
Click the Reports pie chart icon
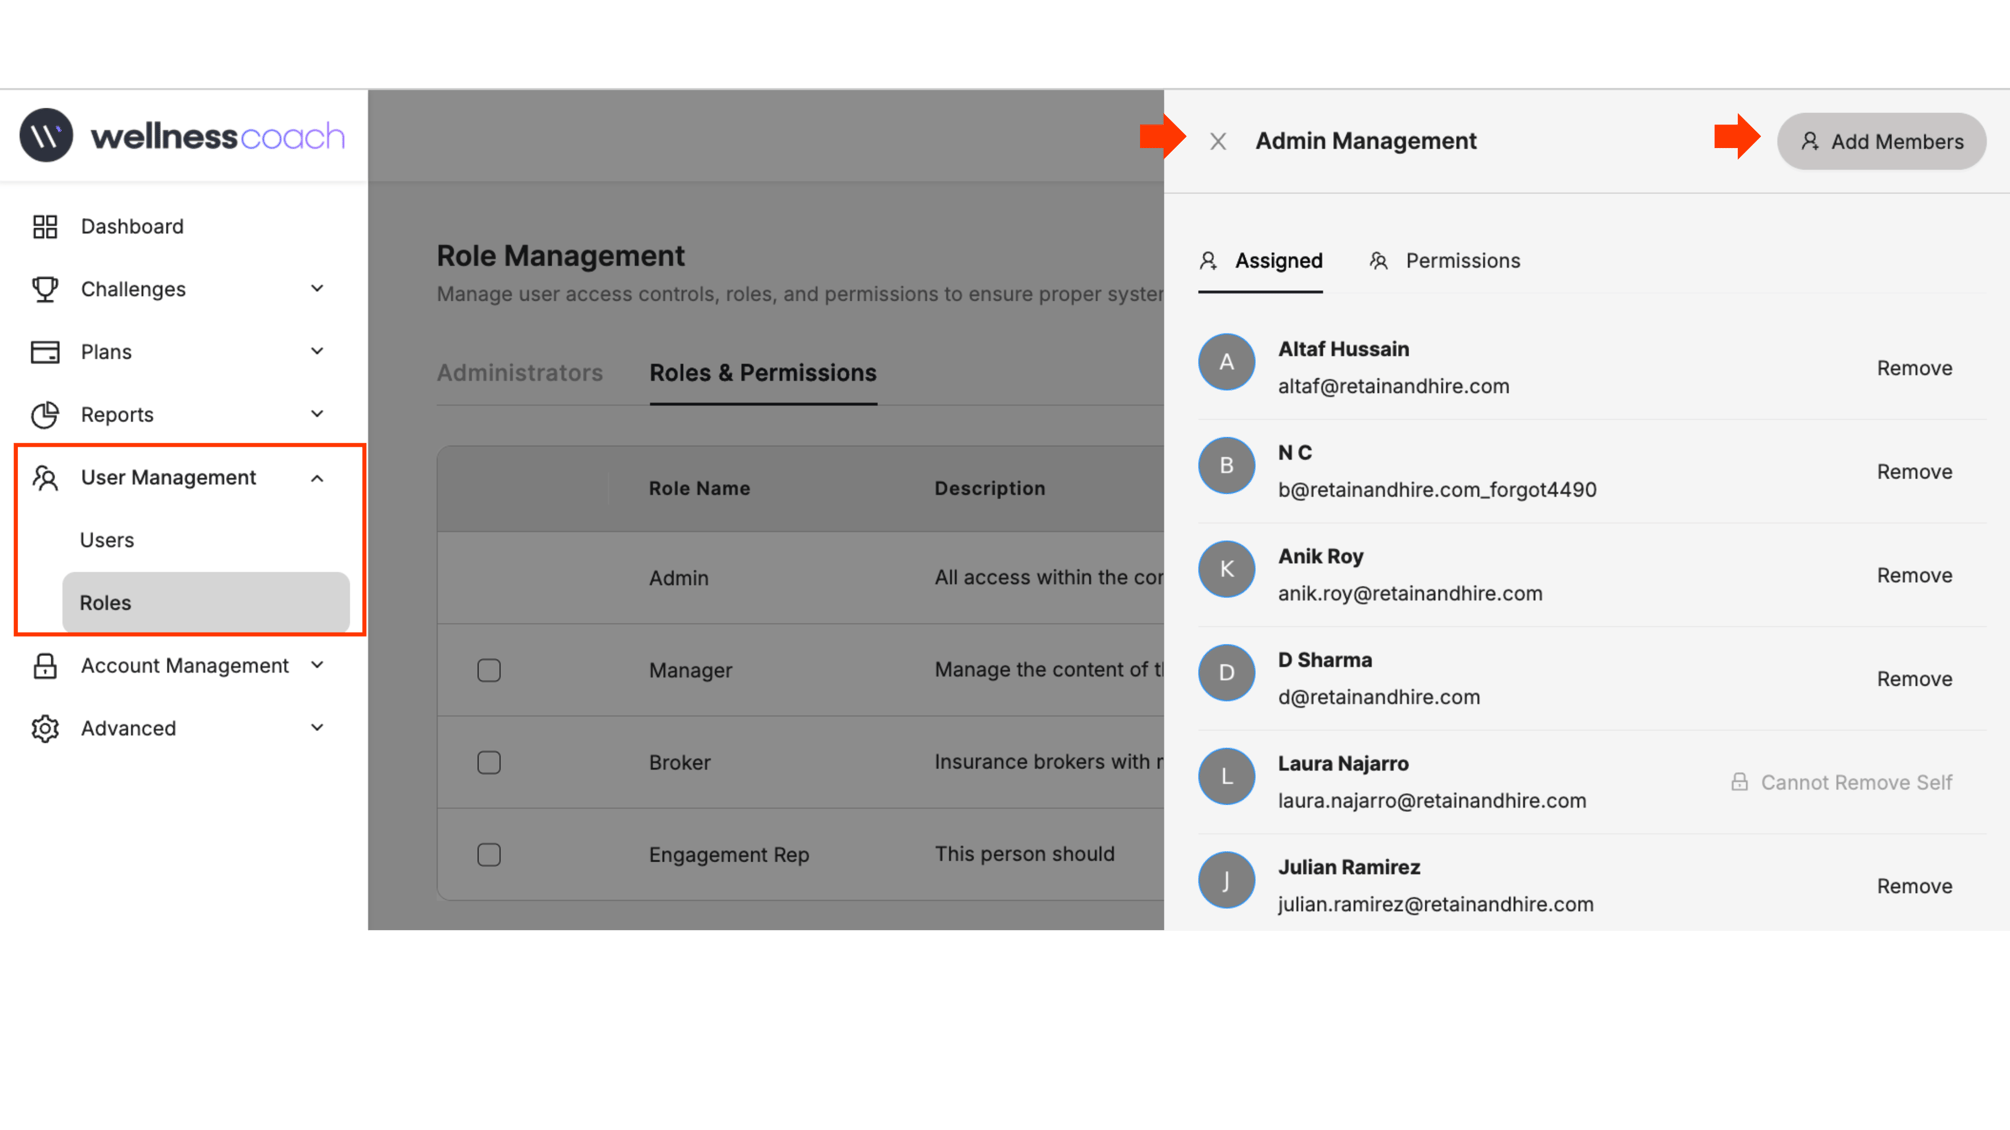[x=45, y=414]
